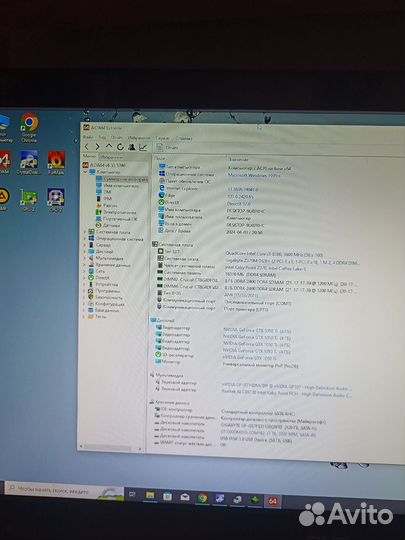Open the Microsoft Windows 10 Pro link
Viewport: 405px width, 540px height.
point(254,175)
